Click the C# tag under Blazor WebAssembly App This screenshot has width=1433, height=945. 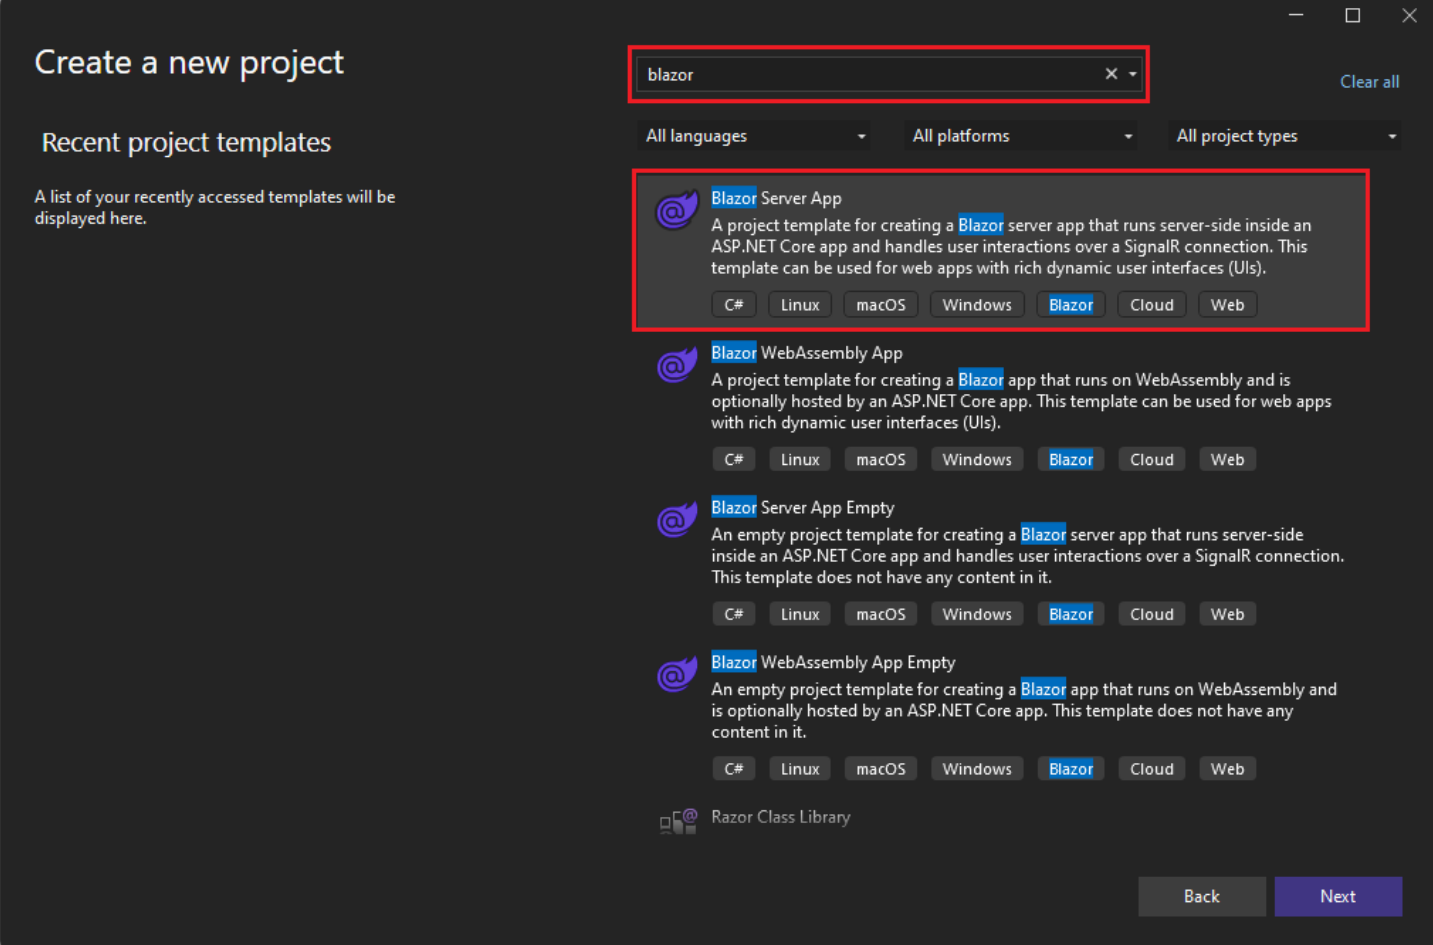pyautogui.click(x=734, y=460)
